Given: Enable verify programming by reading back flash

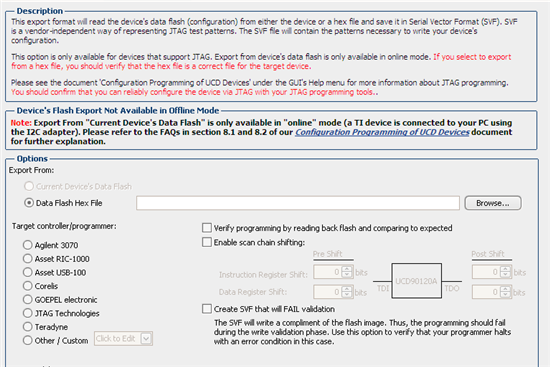Looking at the screenshot, I should (207, 228).
